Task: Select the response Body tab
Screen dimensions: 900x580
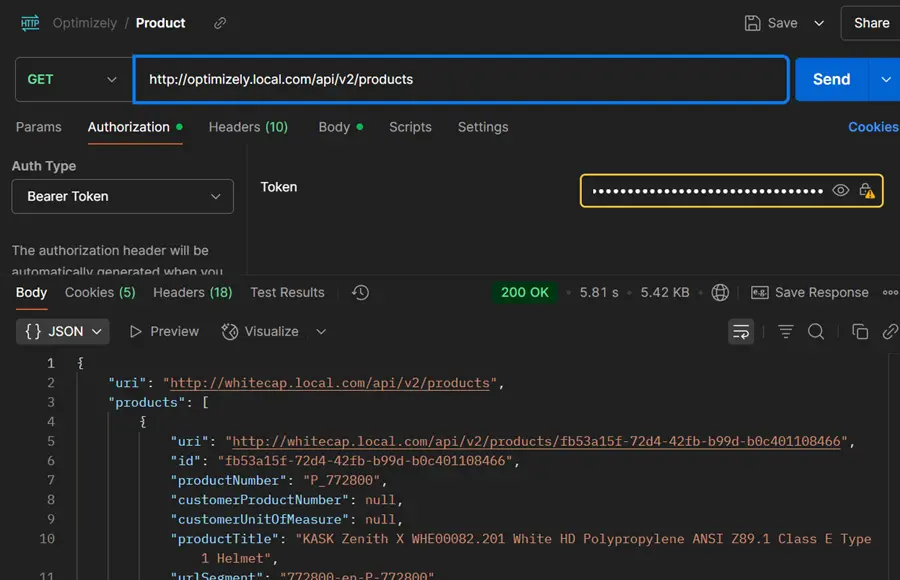Action: coord(32,292)
